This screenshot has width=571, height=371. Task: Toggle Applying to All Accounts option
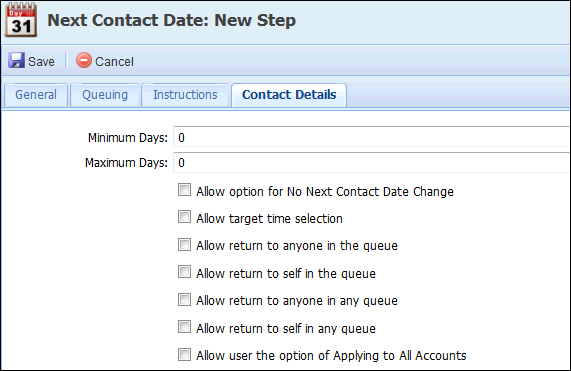coord(184,354)
